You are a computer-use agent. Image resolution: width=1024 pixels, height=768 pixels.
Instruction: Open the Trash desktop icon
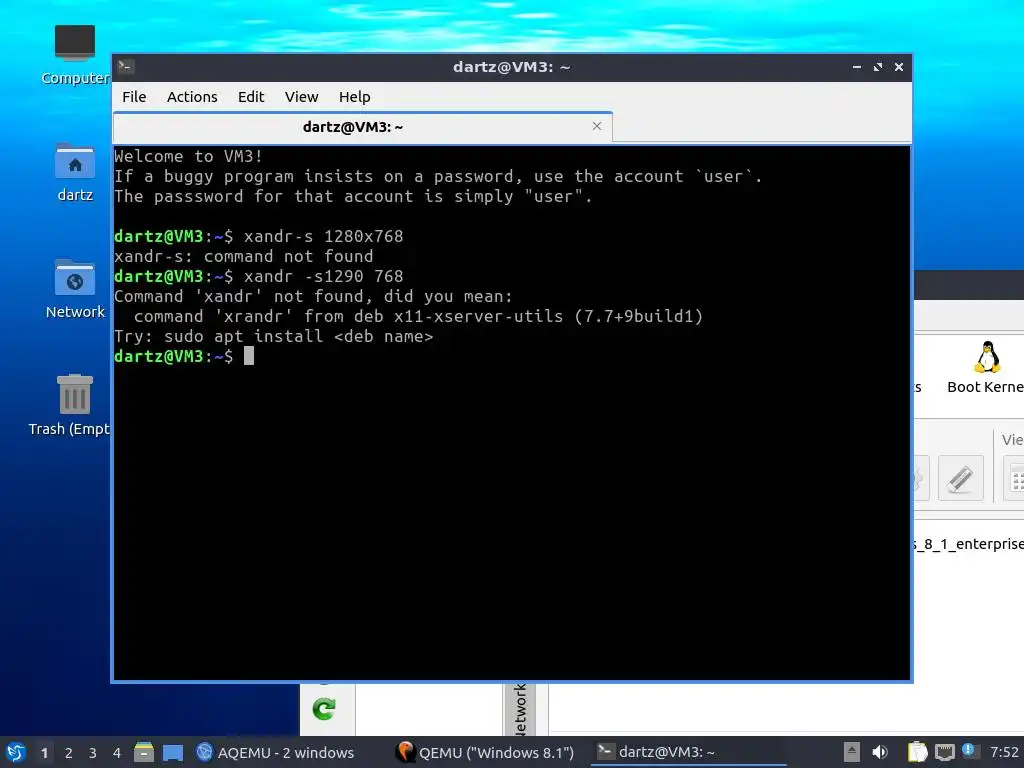click(x=71, y=405)
